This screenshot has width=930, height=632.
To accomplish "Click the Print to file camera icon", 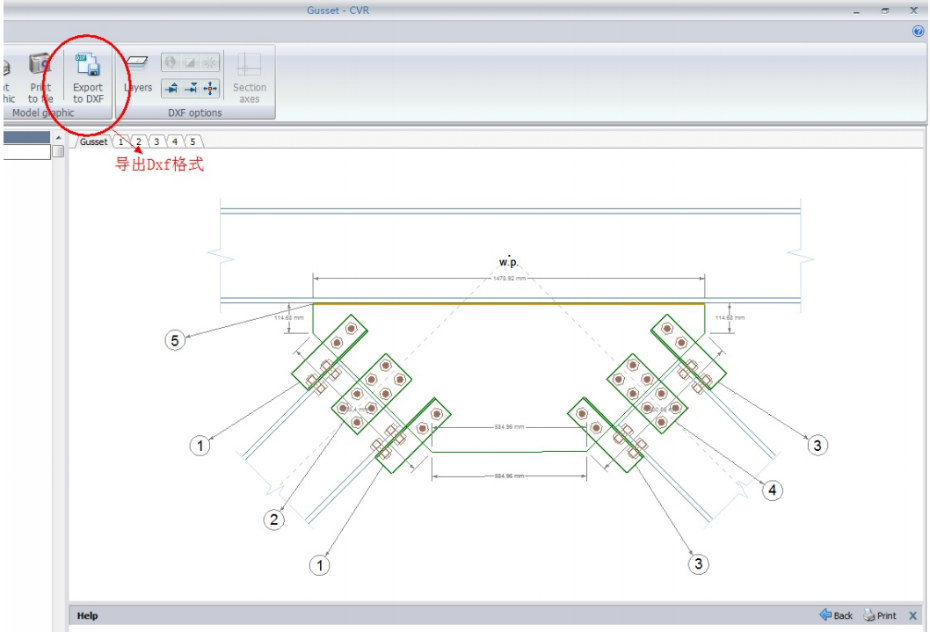I will click(40, 65).
